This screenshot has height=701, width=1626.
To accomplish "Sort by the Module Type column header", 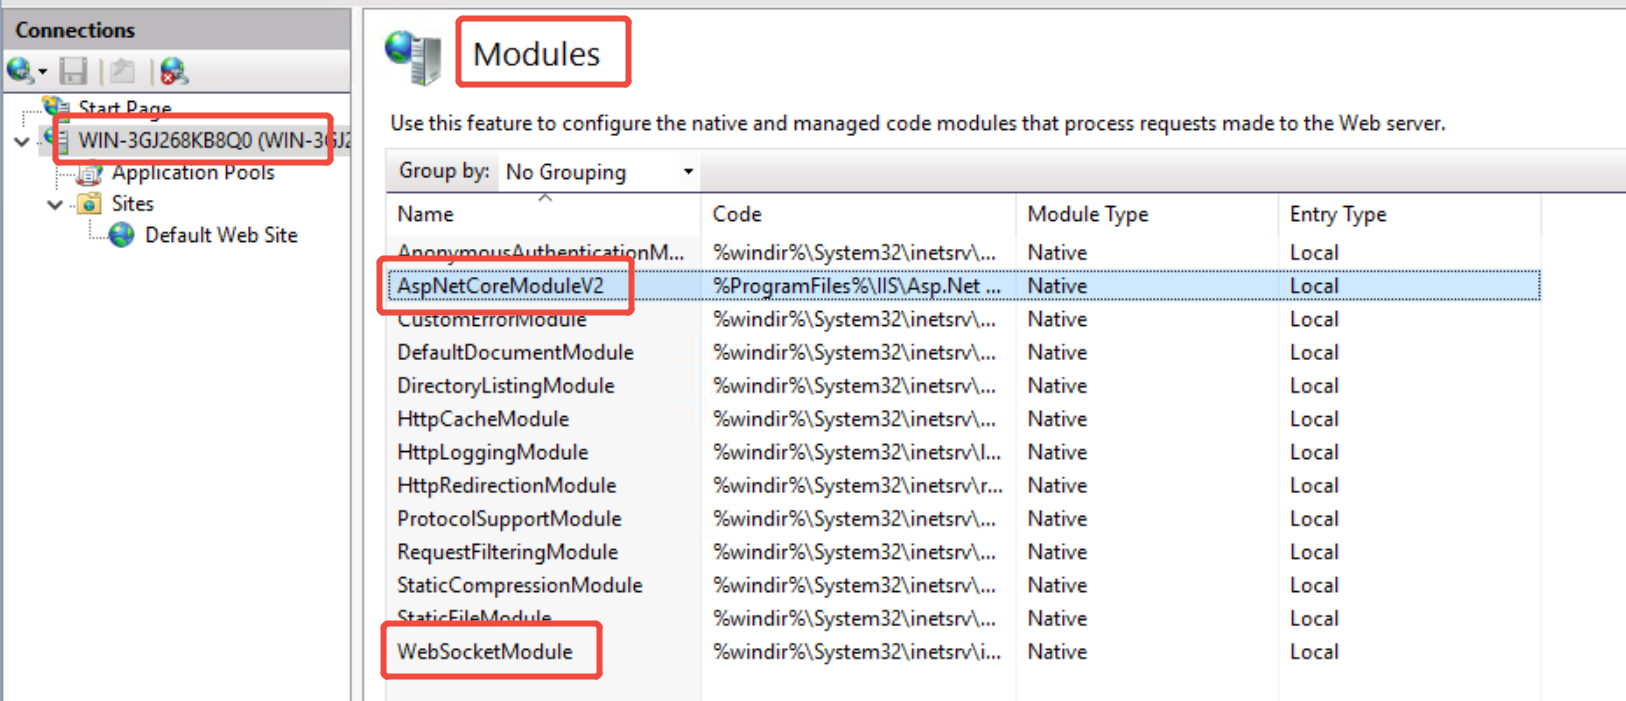I will (1087, 214).
